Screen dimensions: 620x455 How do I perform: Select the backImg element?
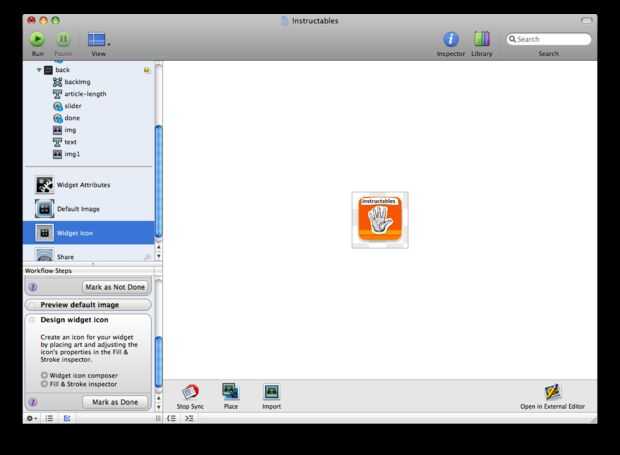tap(78, 82)
